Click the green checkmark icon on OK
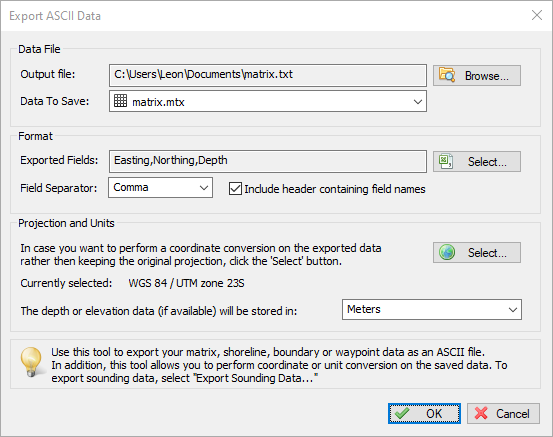Image resolution: width=553 pixels, height=437 pixels. [402, 413]
